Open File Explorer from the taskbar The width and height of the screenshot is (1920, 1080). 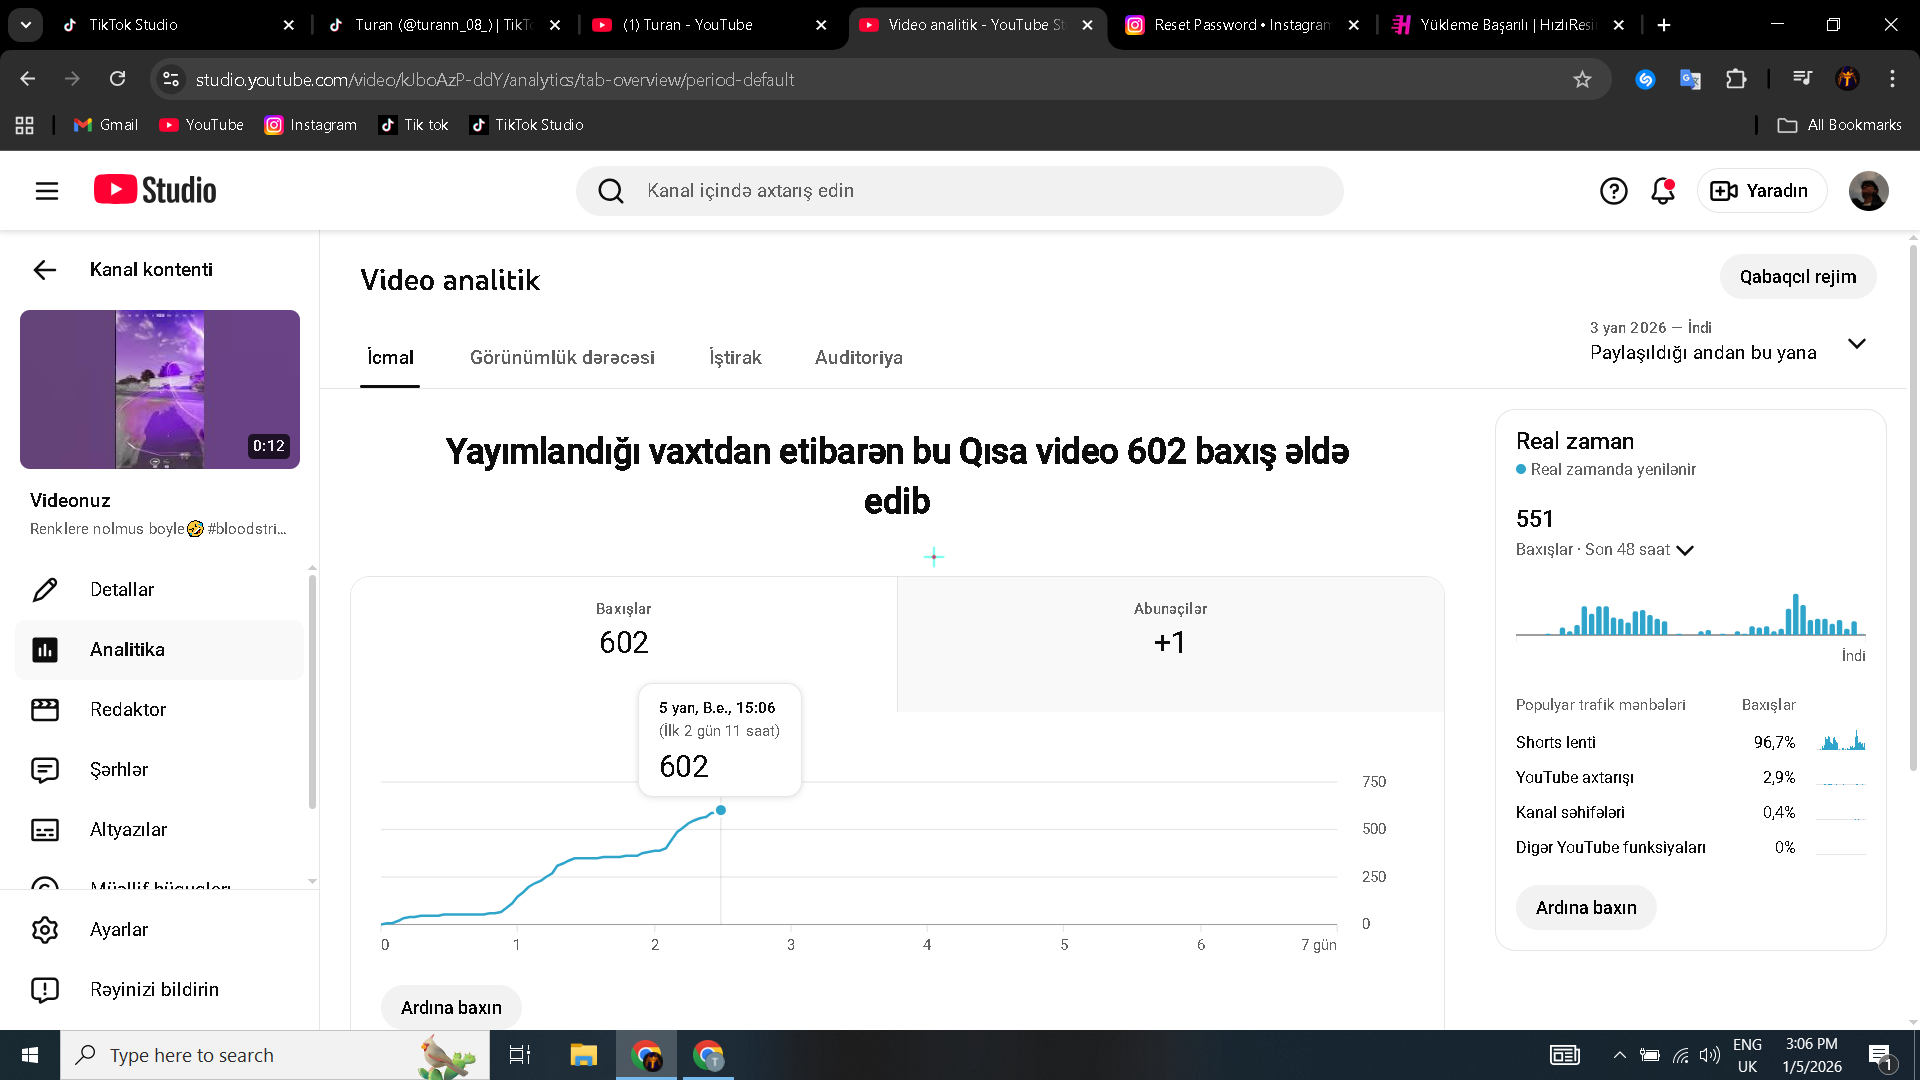(583, 1055)
